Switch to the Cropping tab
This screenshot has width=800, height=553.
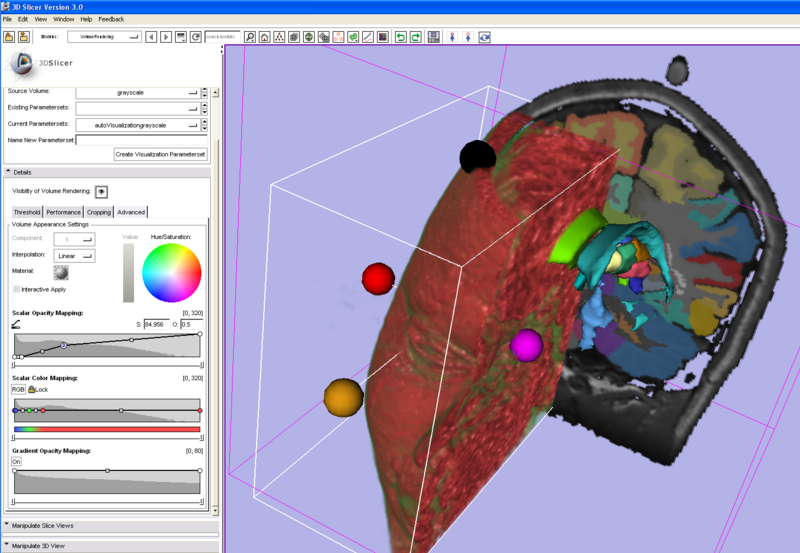99,212
